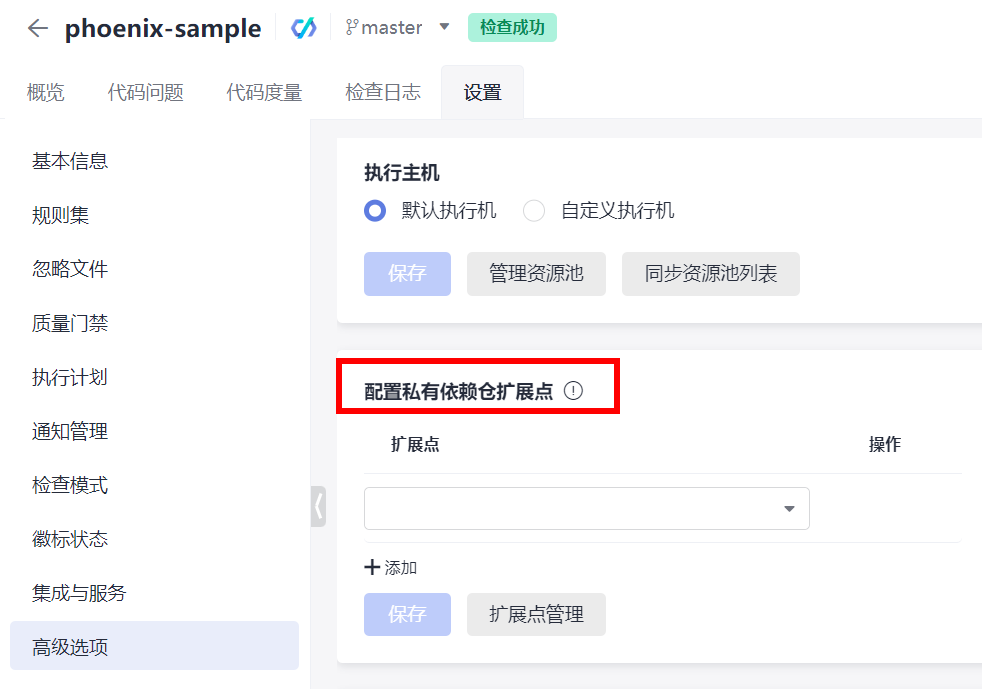982x690 pixels.
Task: Save the 执行主机 settings
Action: [407, 274]
